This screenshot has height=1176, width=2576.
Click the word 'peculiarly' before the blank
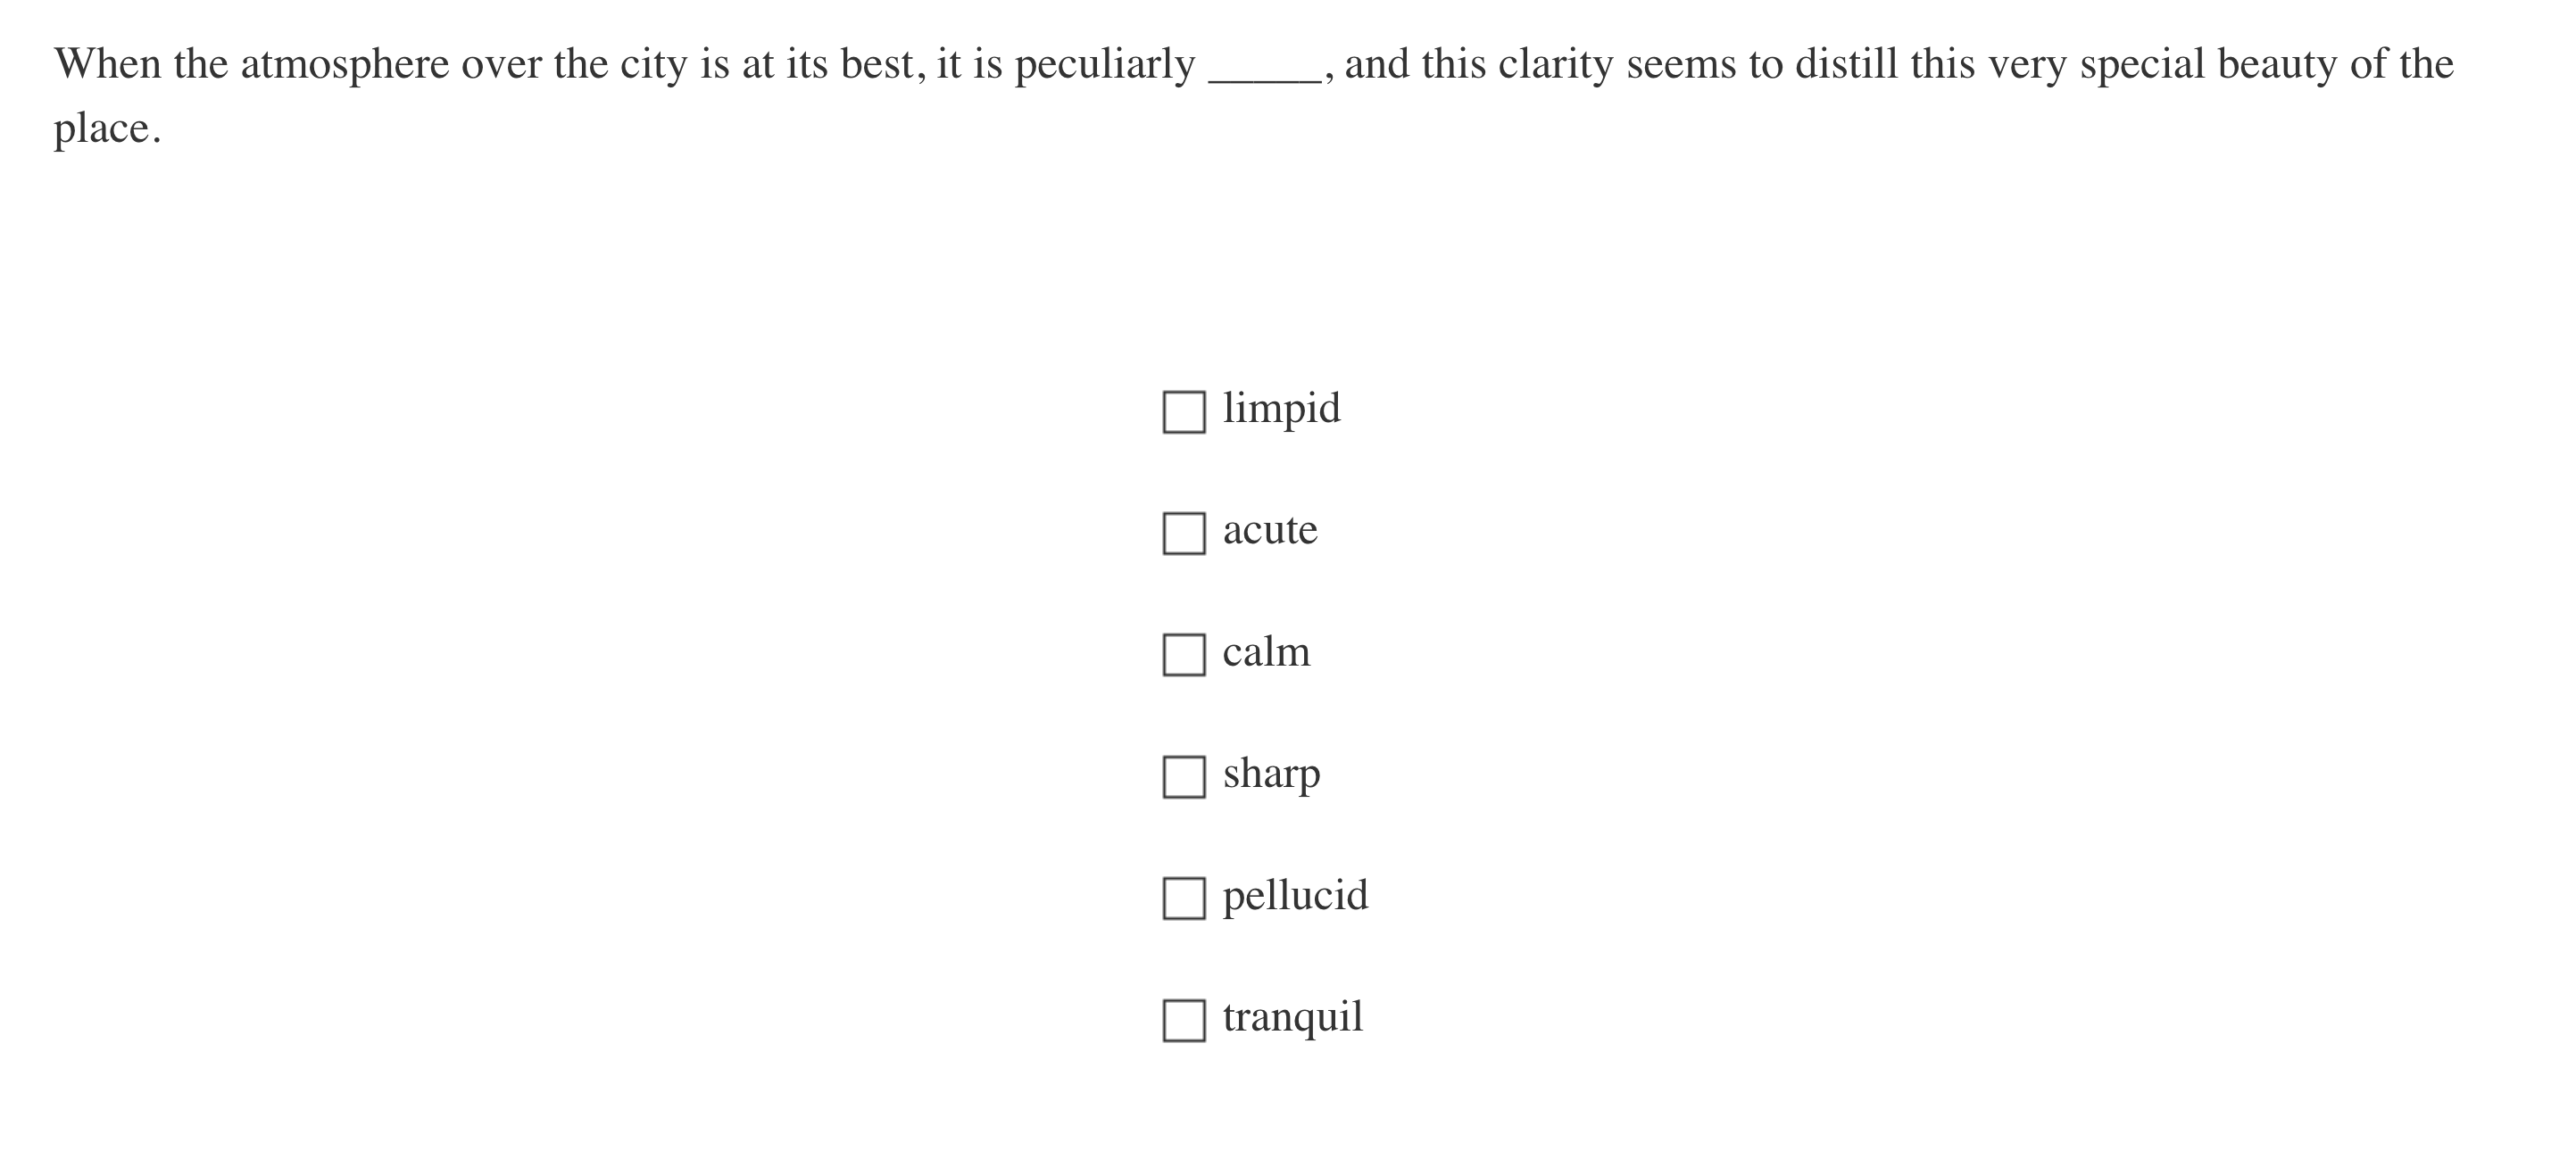1104,64
